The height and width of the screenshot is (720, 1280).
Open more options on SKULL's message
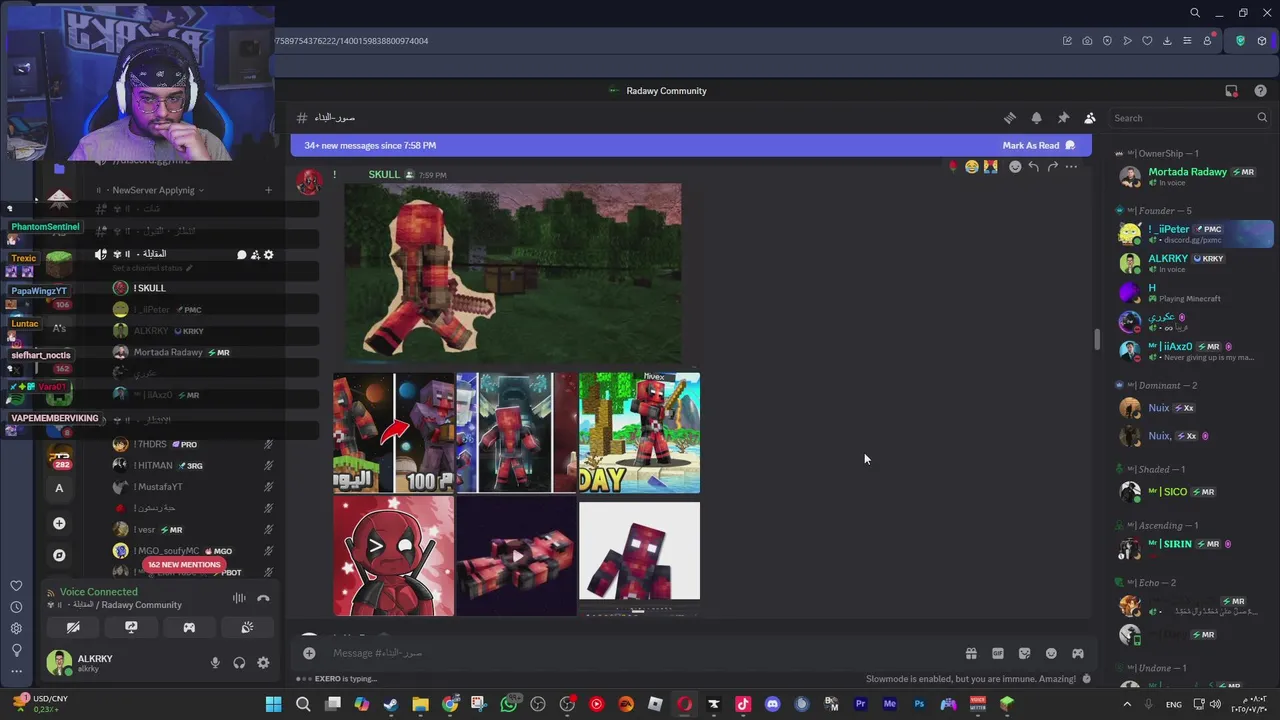point(1071,167)
